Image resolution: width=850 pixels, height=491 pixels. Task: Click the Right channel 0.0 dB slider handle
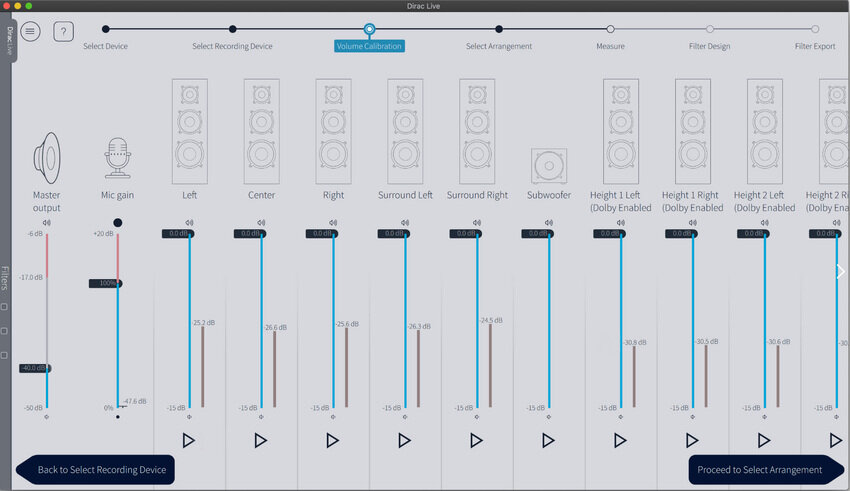[322, 234]
